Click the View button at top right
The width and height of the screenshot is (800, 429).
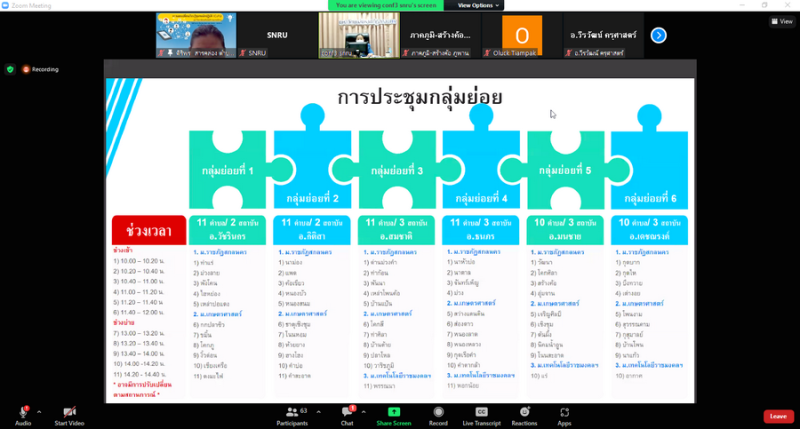coord(781,21)
